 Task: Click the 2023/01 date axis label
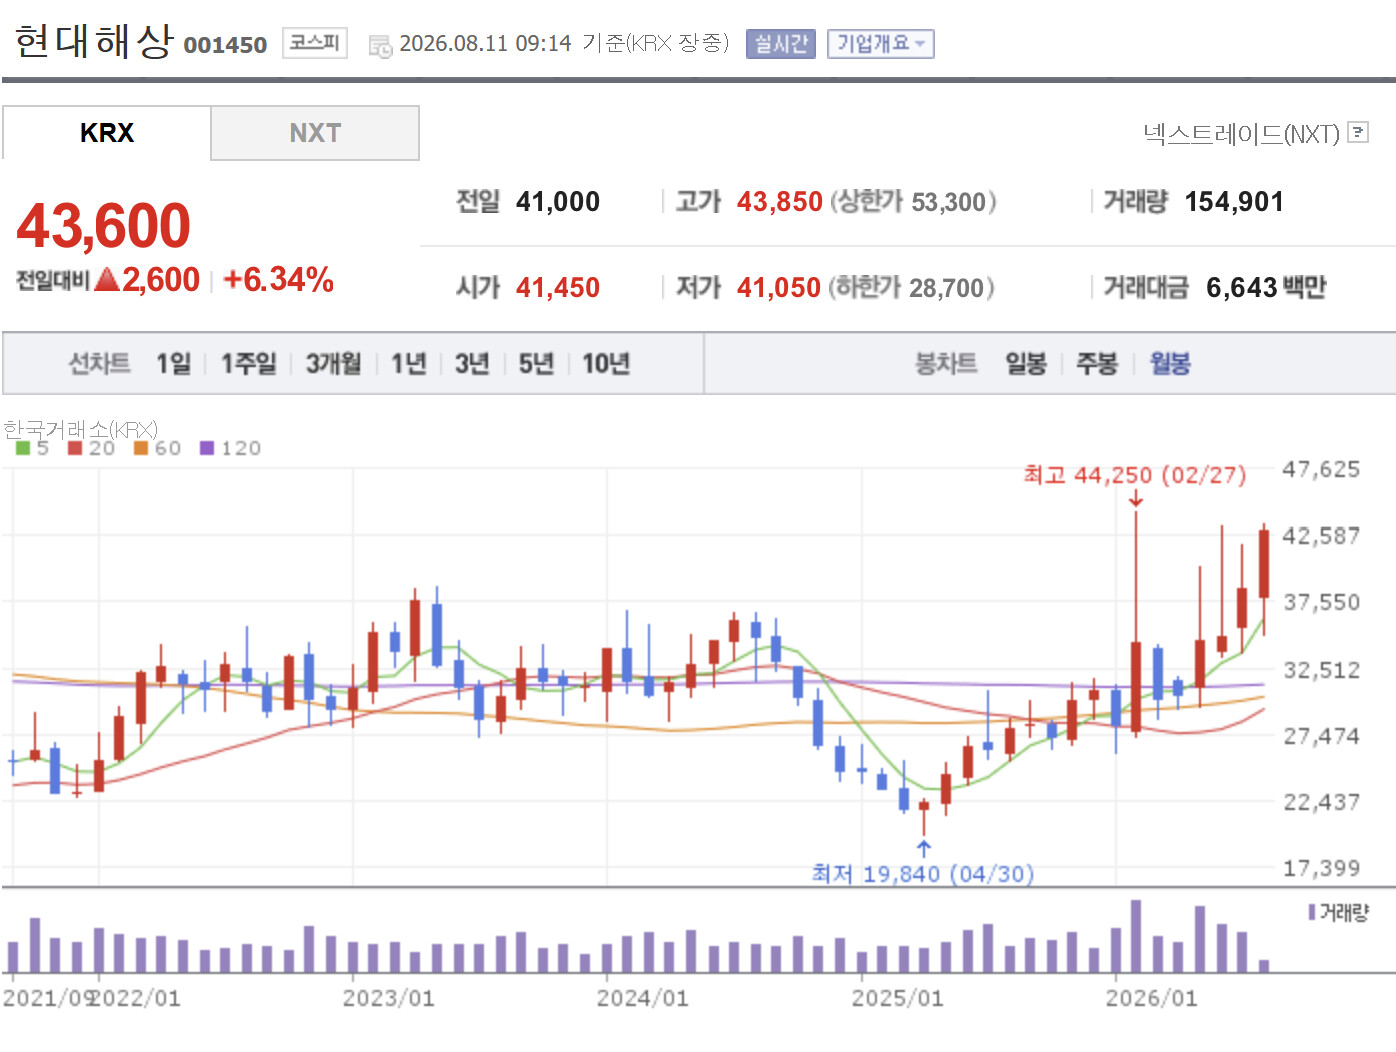pyautogui.click(x=389, y=998)
